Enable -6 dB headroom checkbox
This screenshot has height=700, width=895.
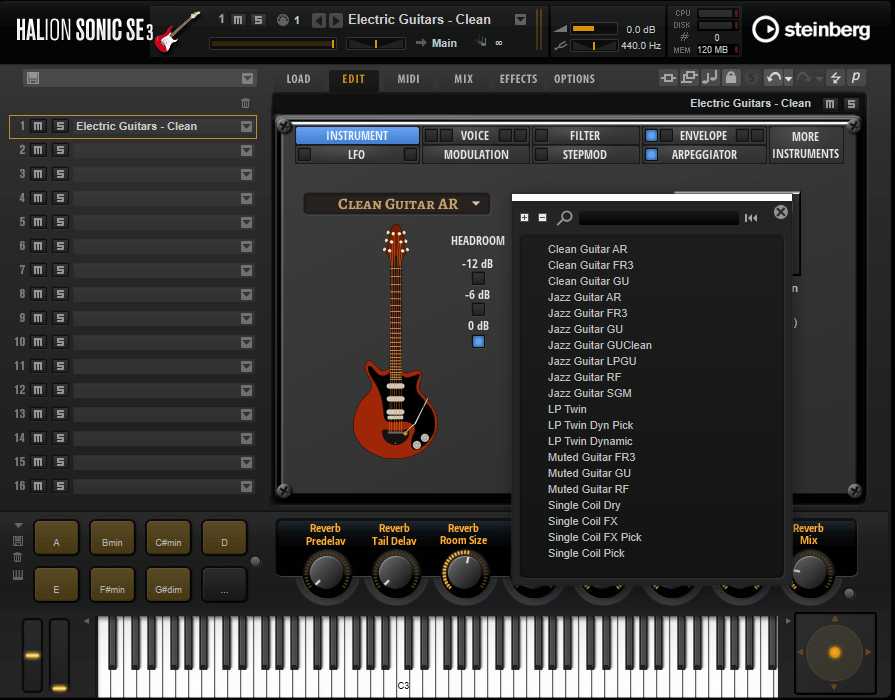tap(478, 309)
